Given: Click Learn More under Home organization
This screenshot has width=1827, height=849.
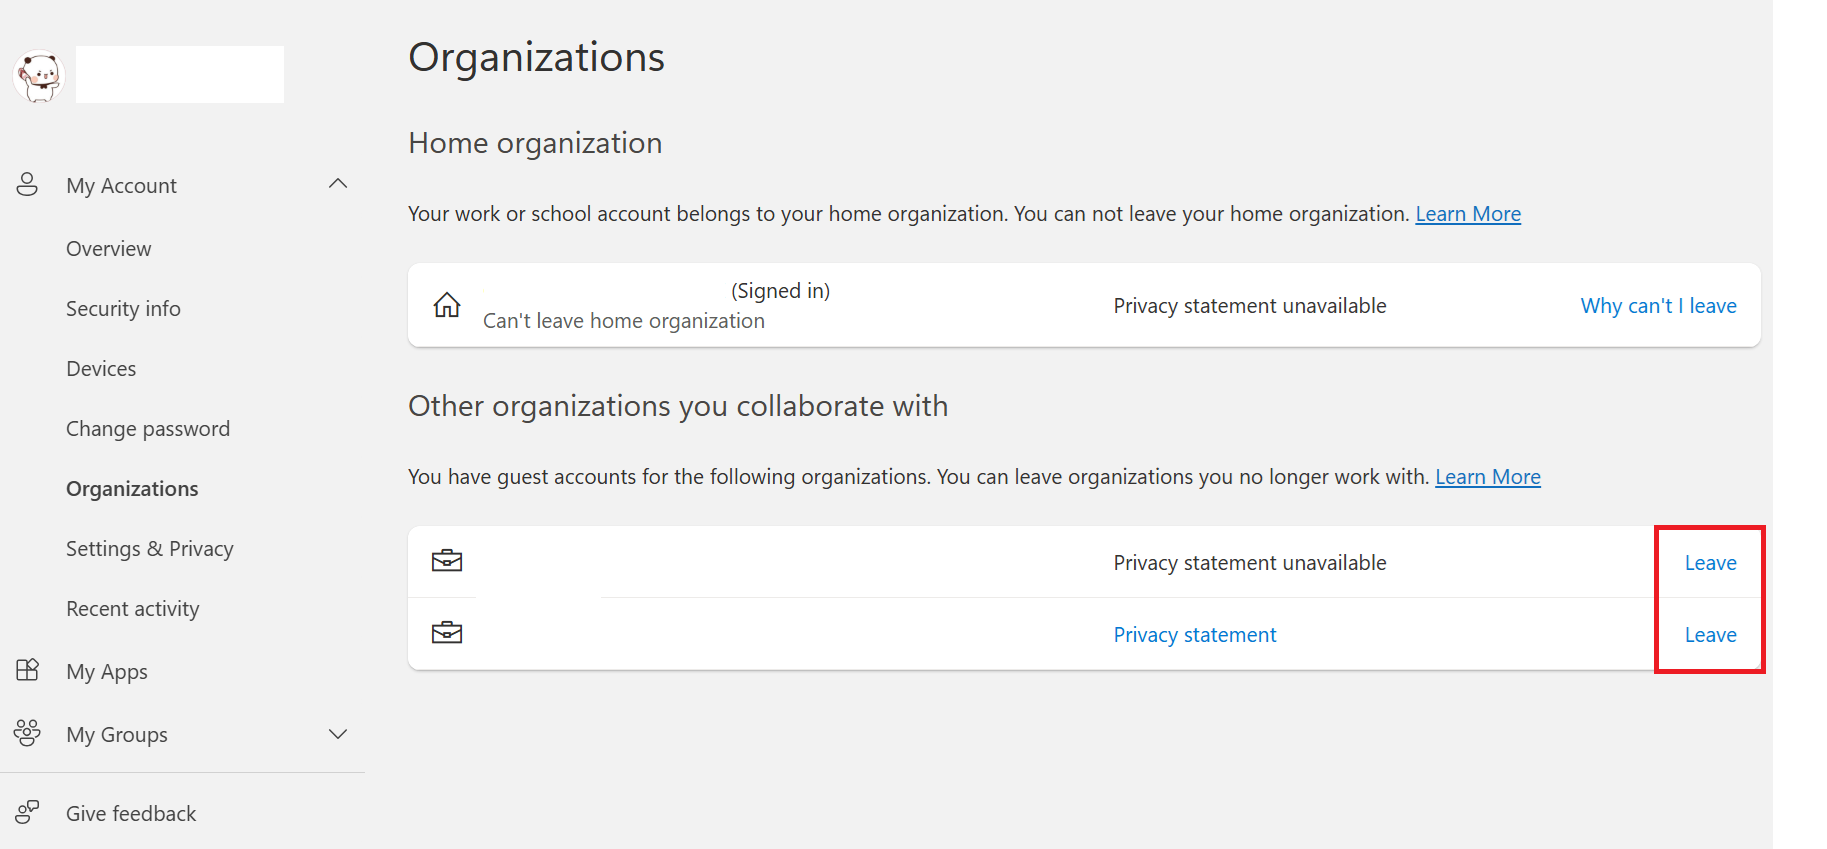Looking at the screenshot, I should click(x=1468, y=214).
